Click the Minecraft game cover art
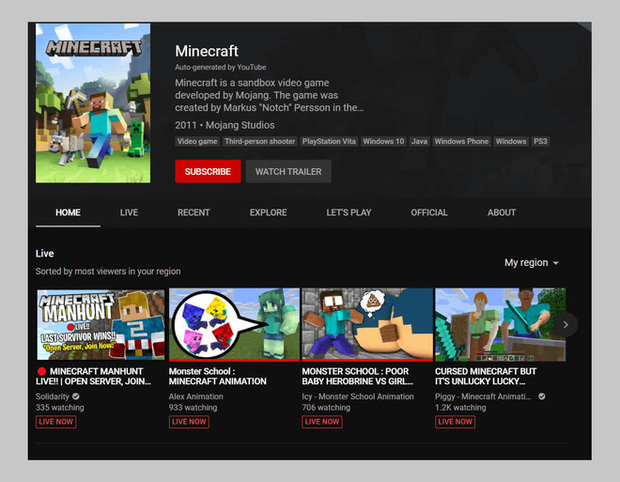This screenshot has width=620, height=482. click(x=93, y=104)
